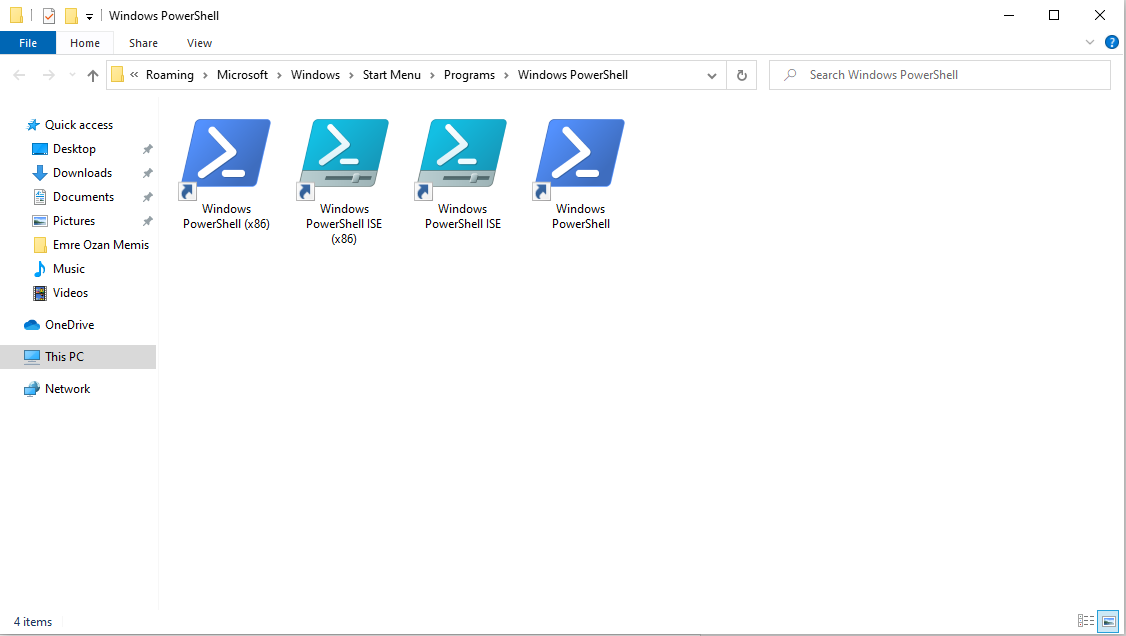The image size is (1126, 636).
Task: Click inside the Search Windows PowerShell box
Action: (940, 75)
